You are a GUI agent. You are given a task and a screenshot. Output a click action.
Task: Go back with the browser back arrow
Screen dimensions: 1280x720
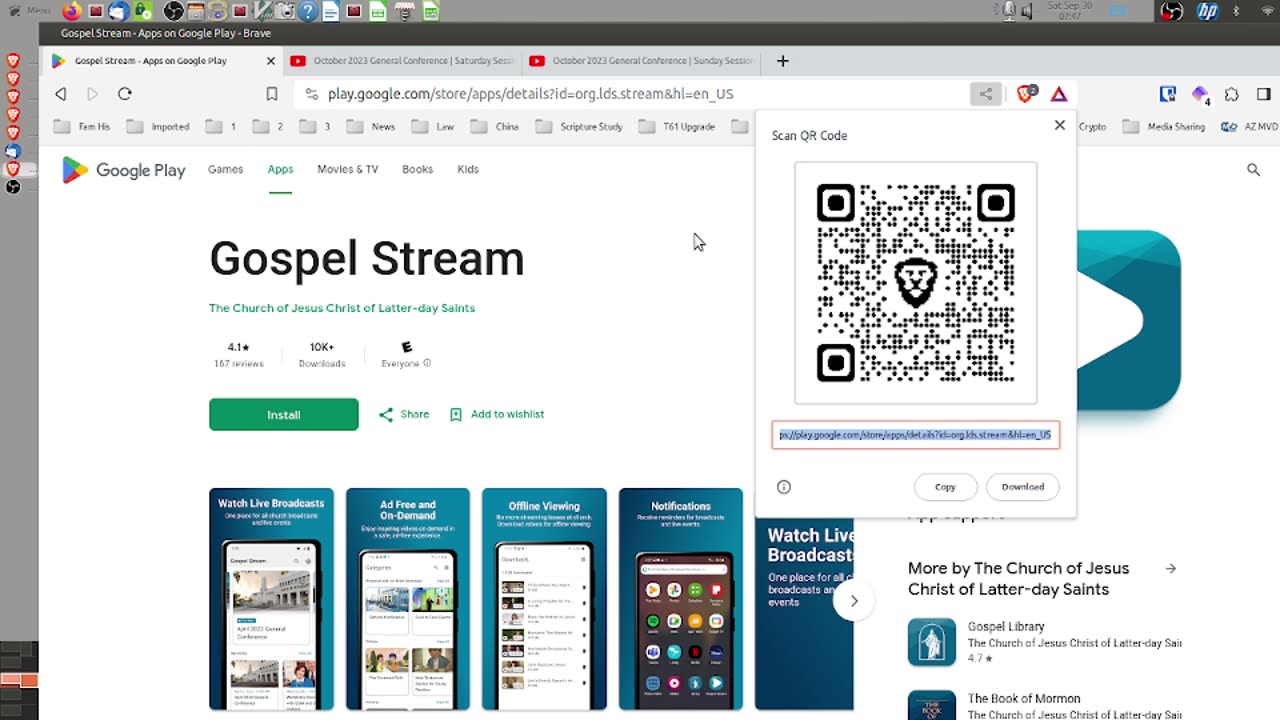61,94
